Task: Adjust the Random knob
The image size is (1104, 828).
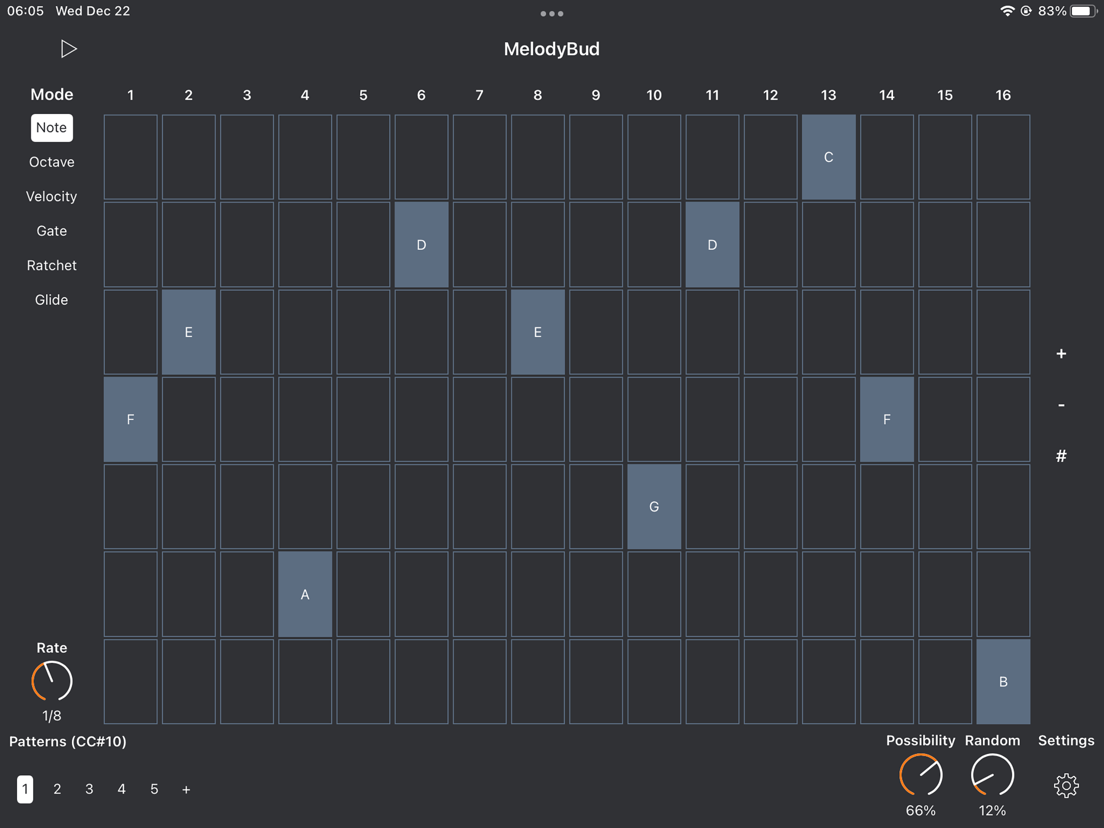Action: [x=992, y=774]
